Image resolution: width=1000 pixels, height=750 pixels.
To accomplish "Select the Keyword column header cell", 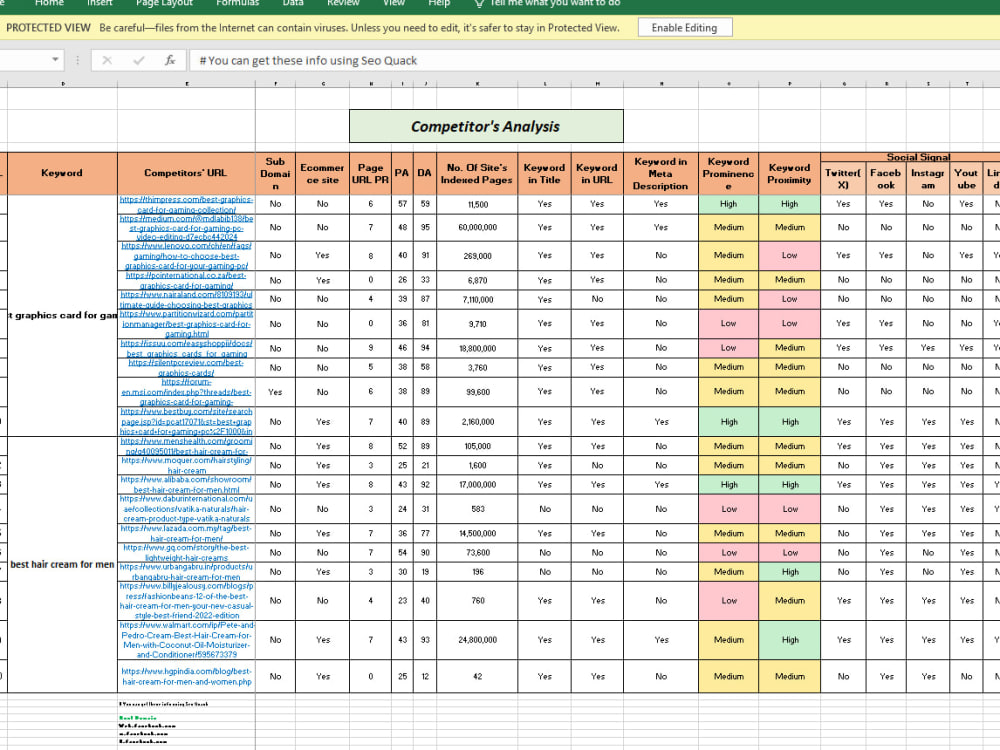I will tap(62, 173).
